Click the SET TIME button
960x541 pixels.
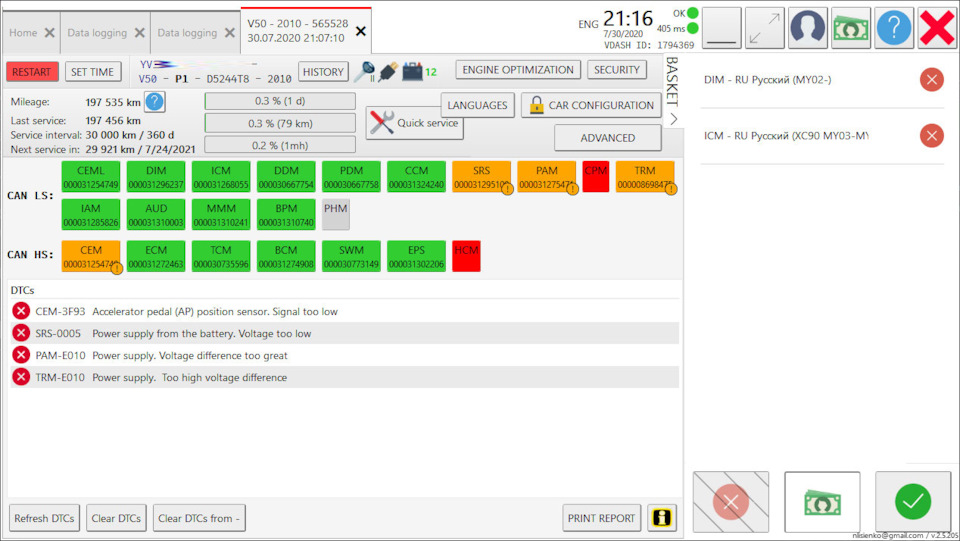(x=92, y=72)
